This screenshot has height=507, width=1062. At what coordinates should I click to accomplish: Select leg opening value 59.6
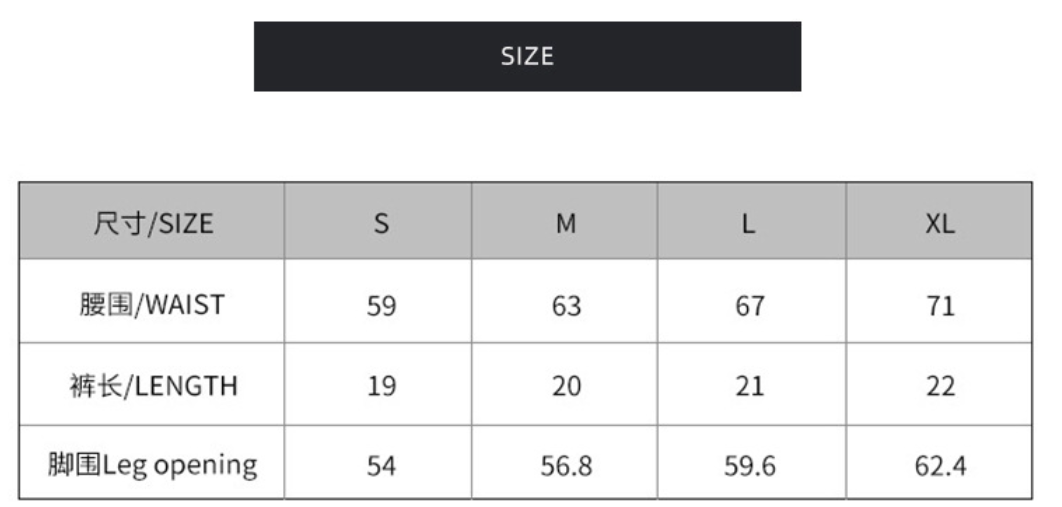(x=750, y=466)
